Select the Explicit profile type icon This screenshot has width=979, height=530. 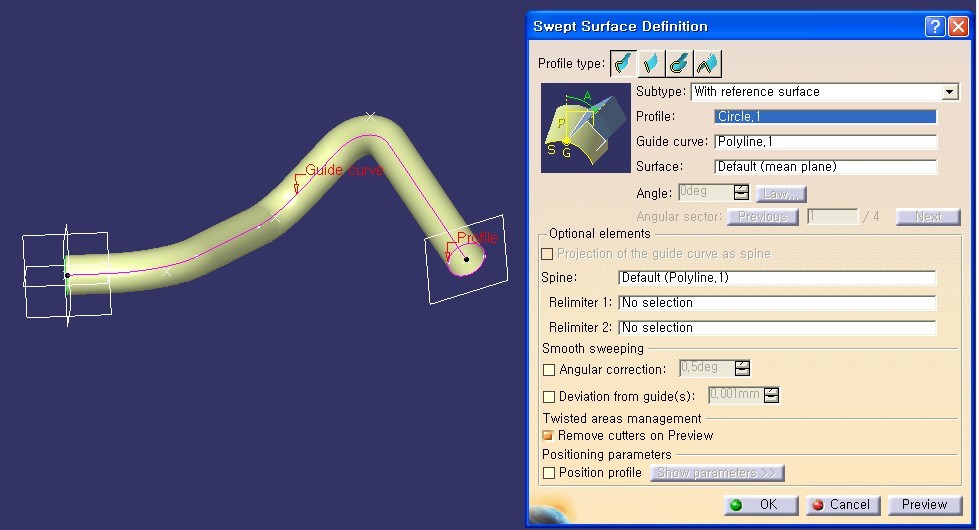(x=623, y=64)
